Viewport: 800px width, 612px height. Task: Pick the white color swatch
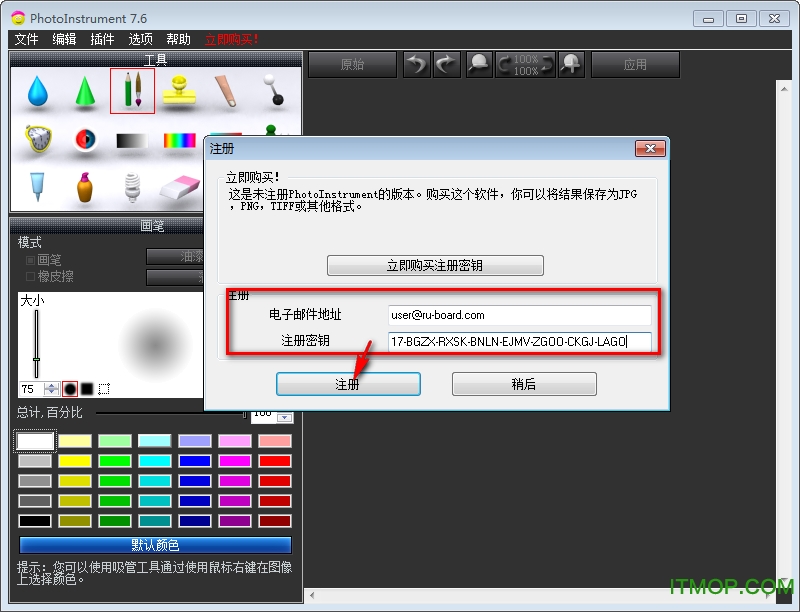(35, 441)
